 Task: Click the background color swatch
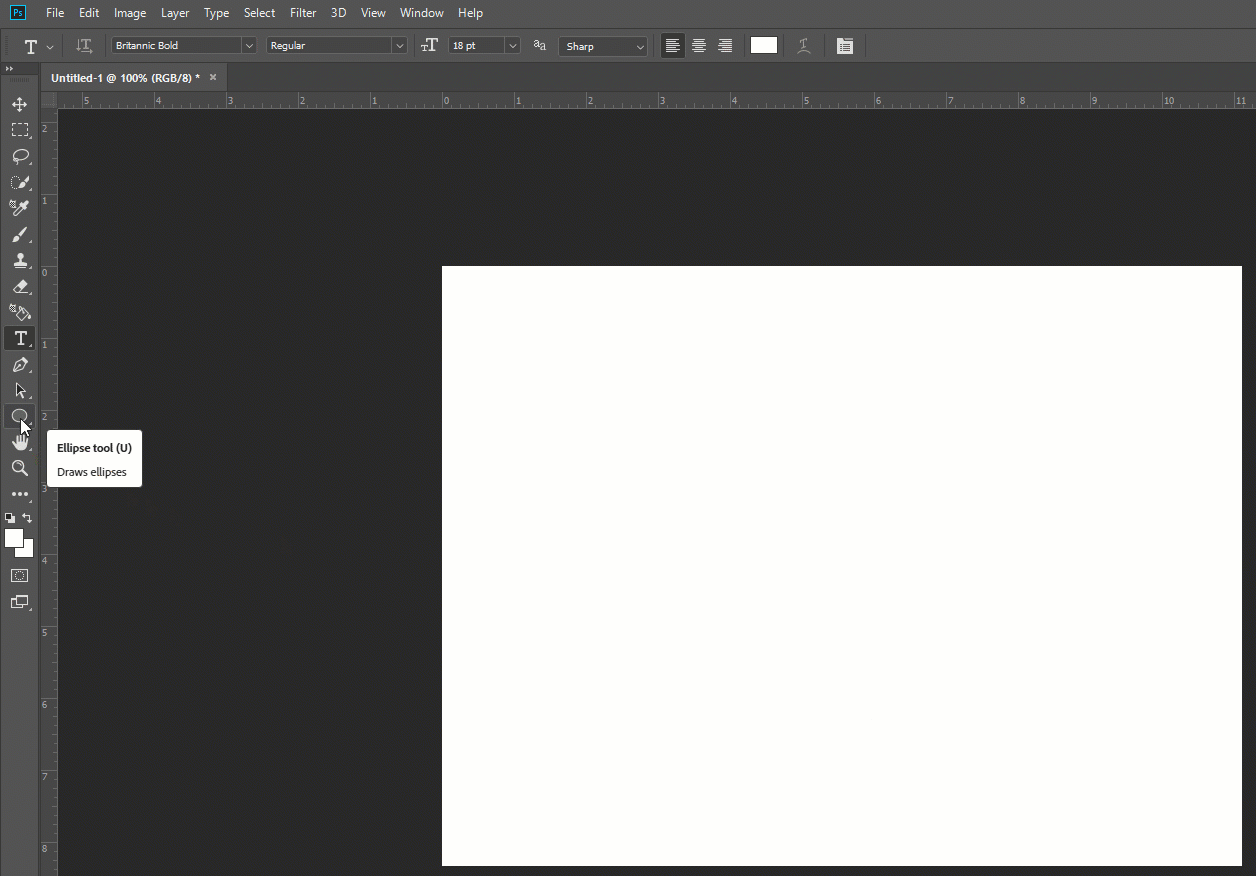click(x=28, y=551)
